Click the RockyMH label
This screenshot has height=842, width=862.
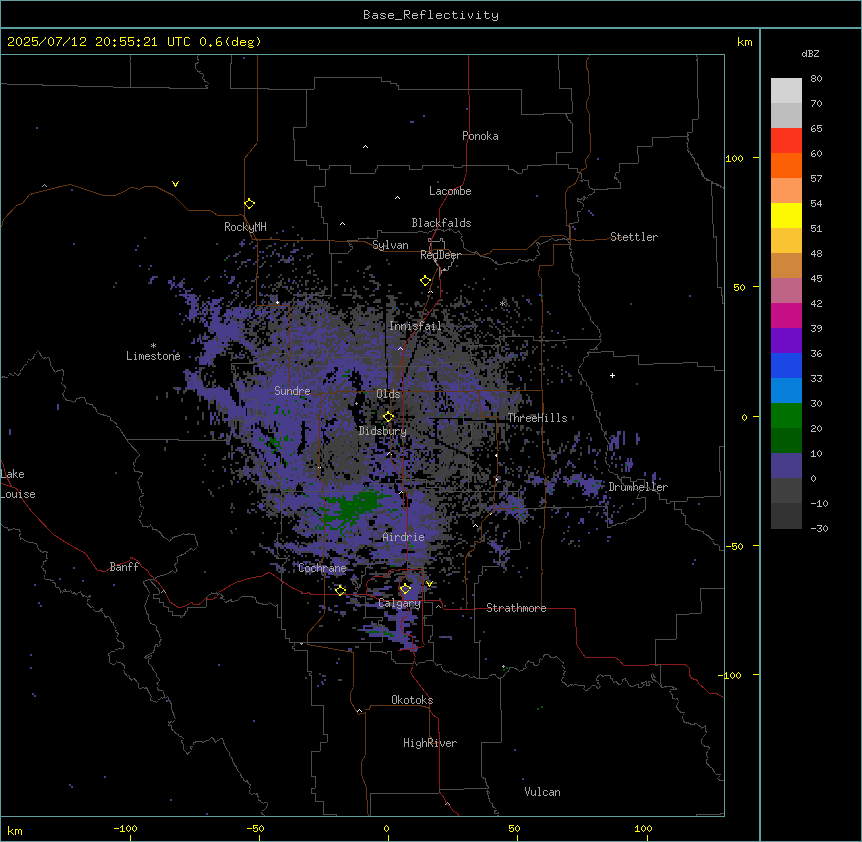(x=245, y=227)
